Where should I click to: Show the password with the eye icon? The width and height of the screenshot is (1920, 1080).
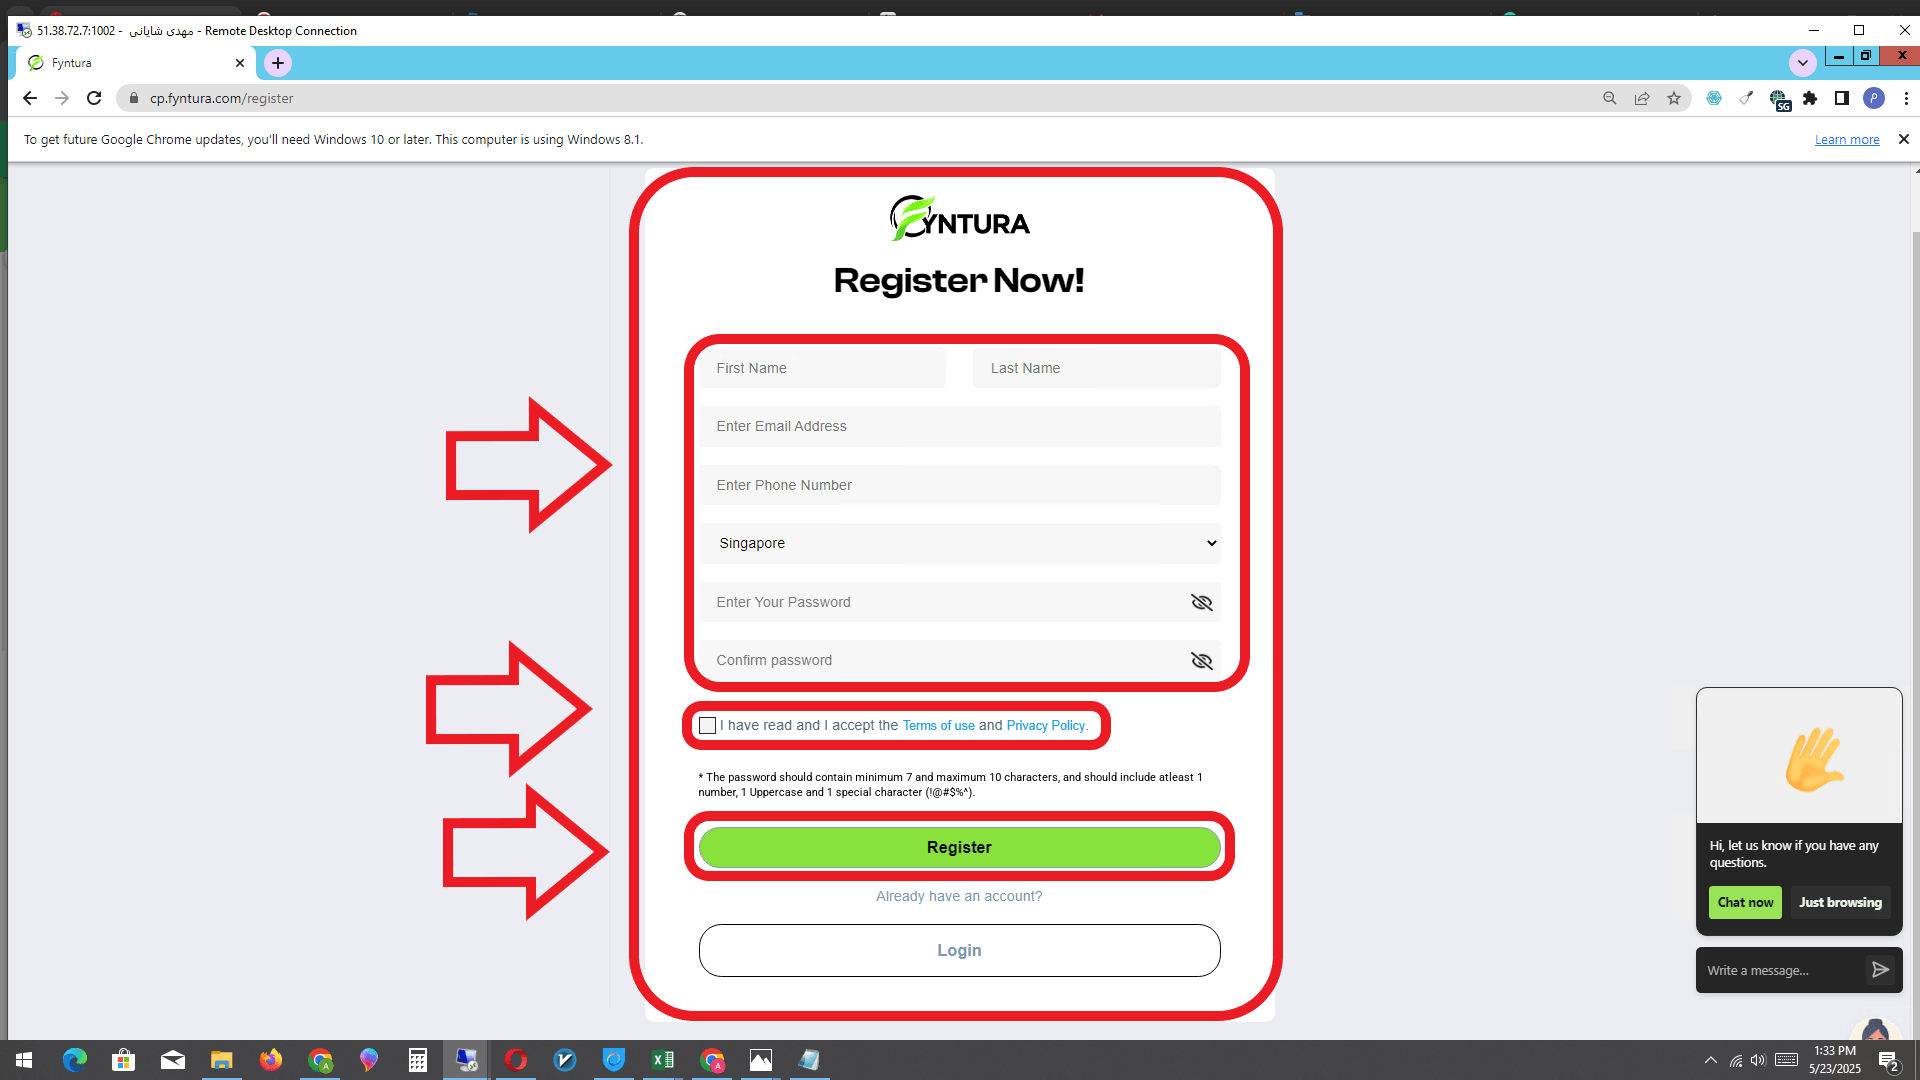pyautogui.click(x=1202, y=602)
